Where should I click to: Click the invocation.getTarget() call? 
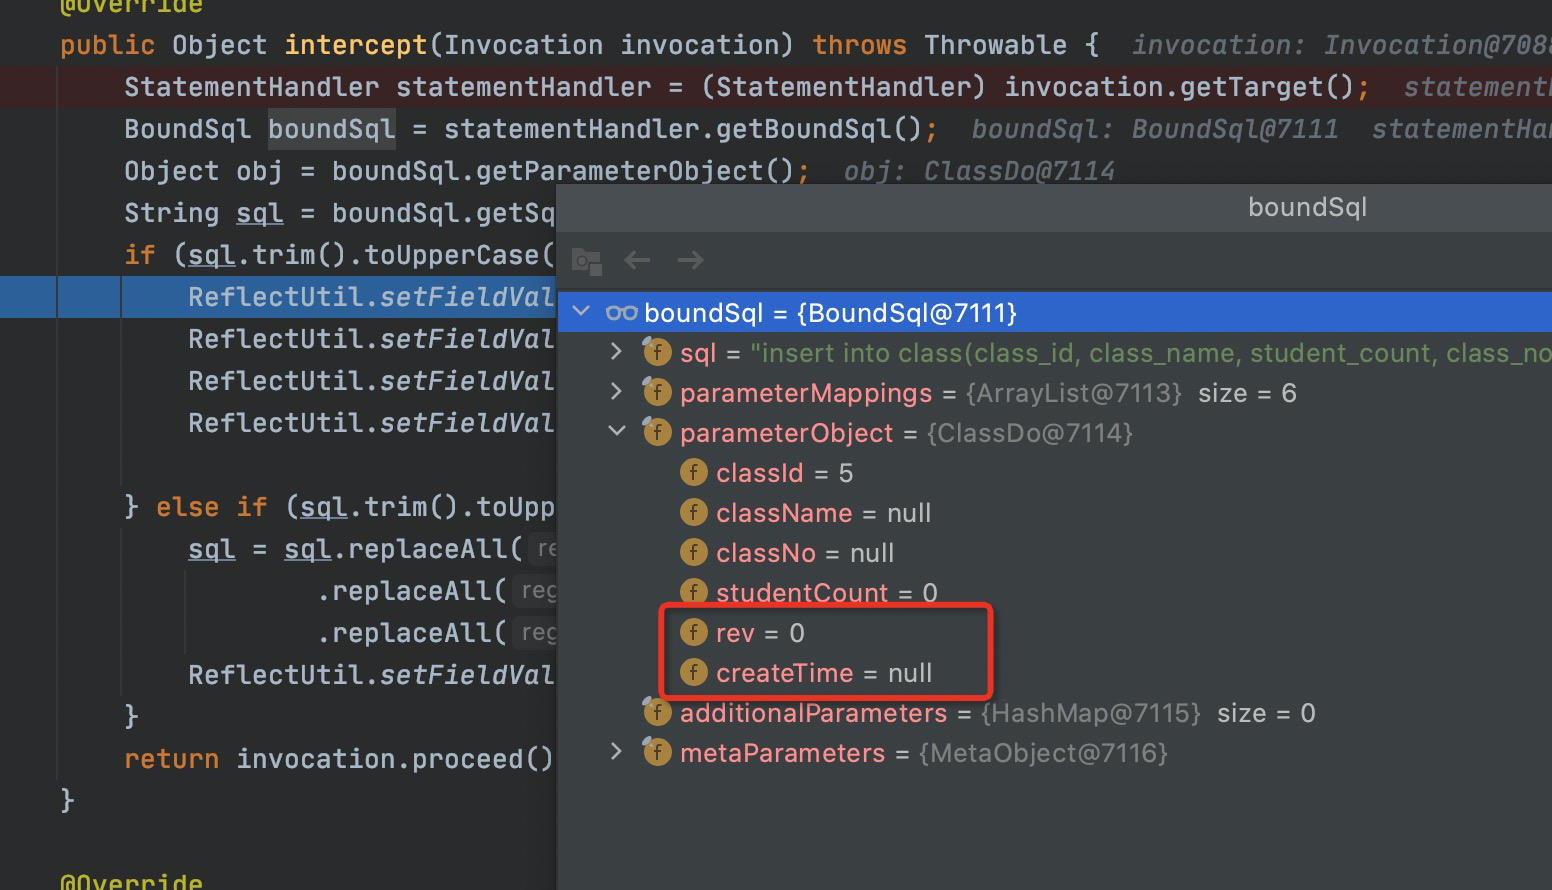[1179, 87]
